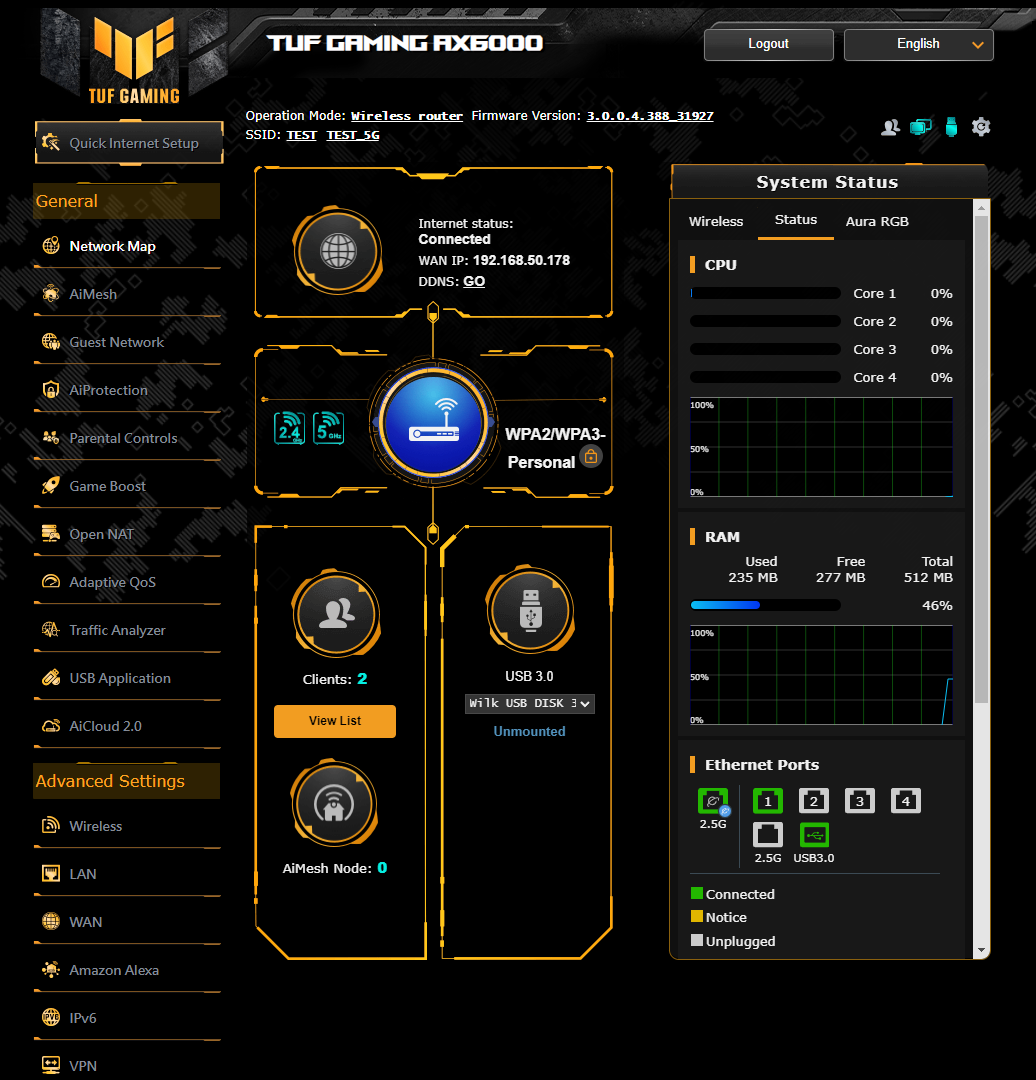This screenshot has height=1080, width=1036.
Task: Click the TEST_5G SSID link
Action: 353,135
